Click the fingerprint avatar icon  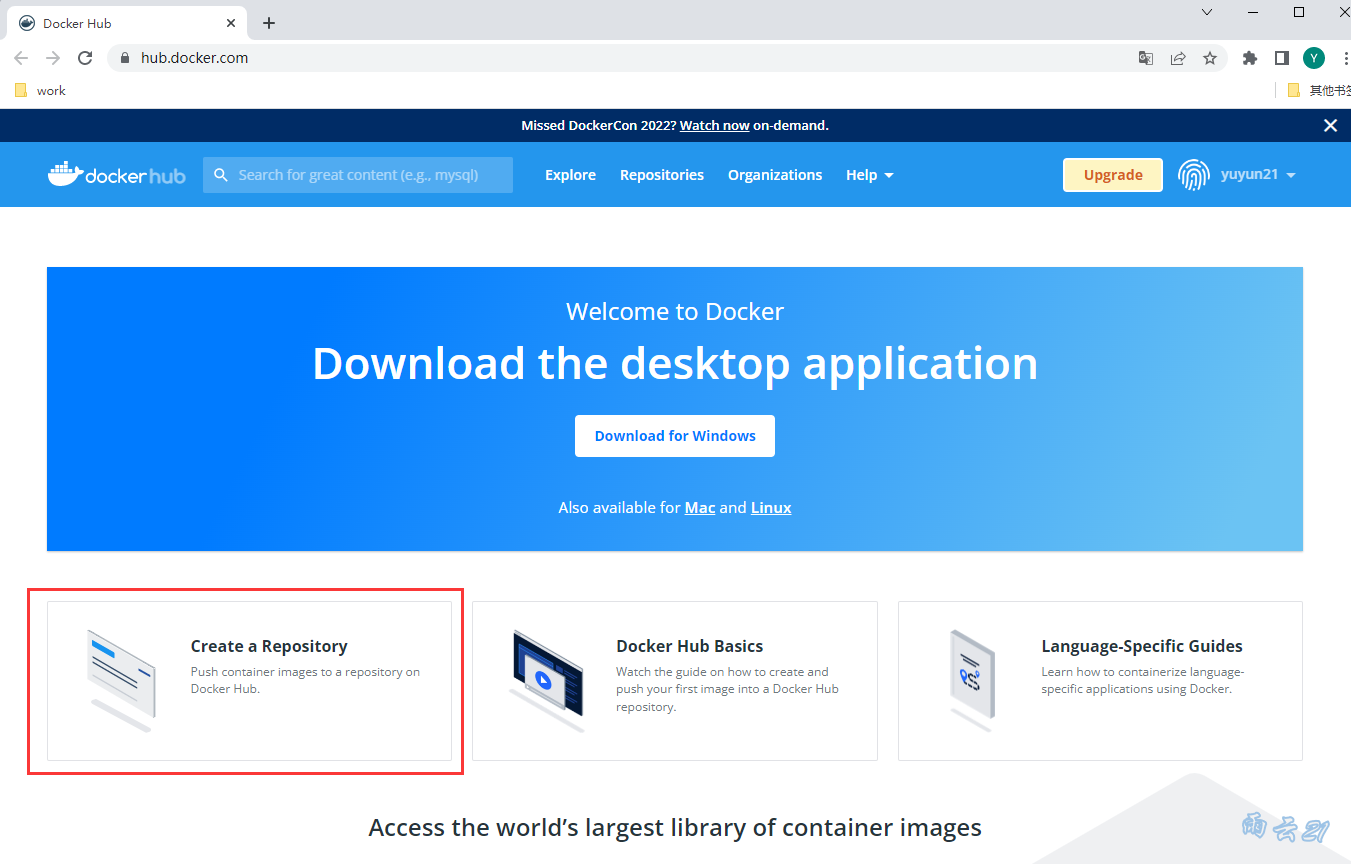(1193, 175)
